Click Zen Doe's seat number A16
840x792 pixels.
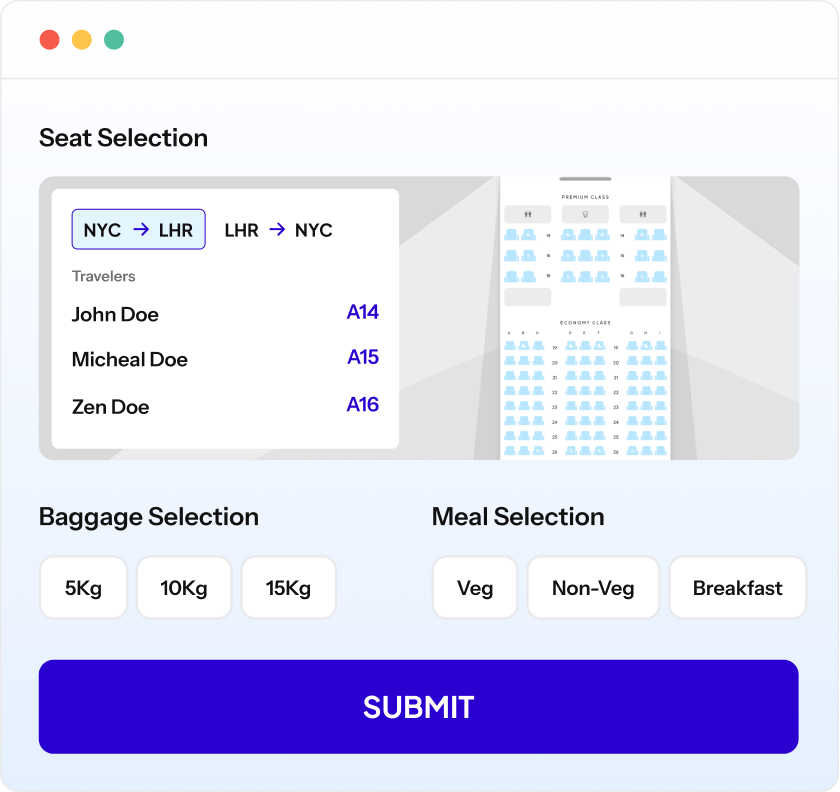(x=363, y=405)
